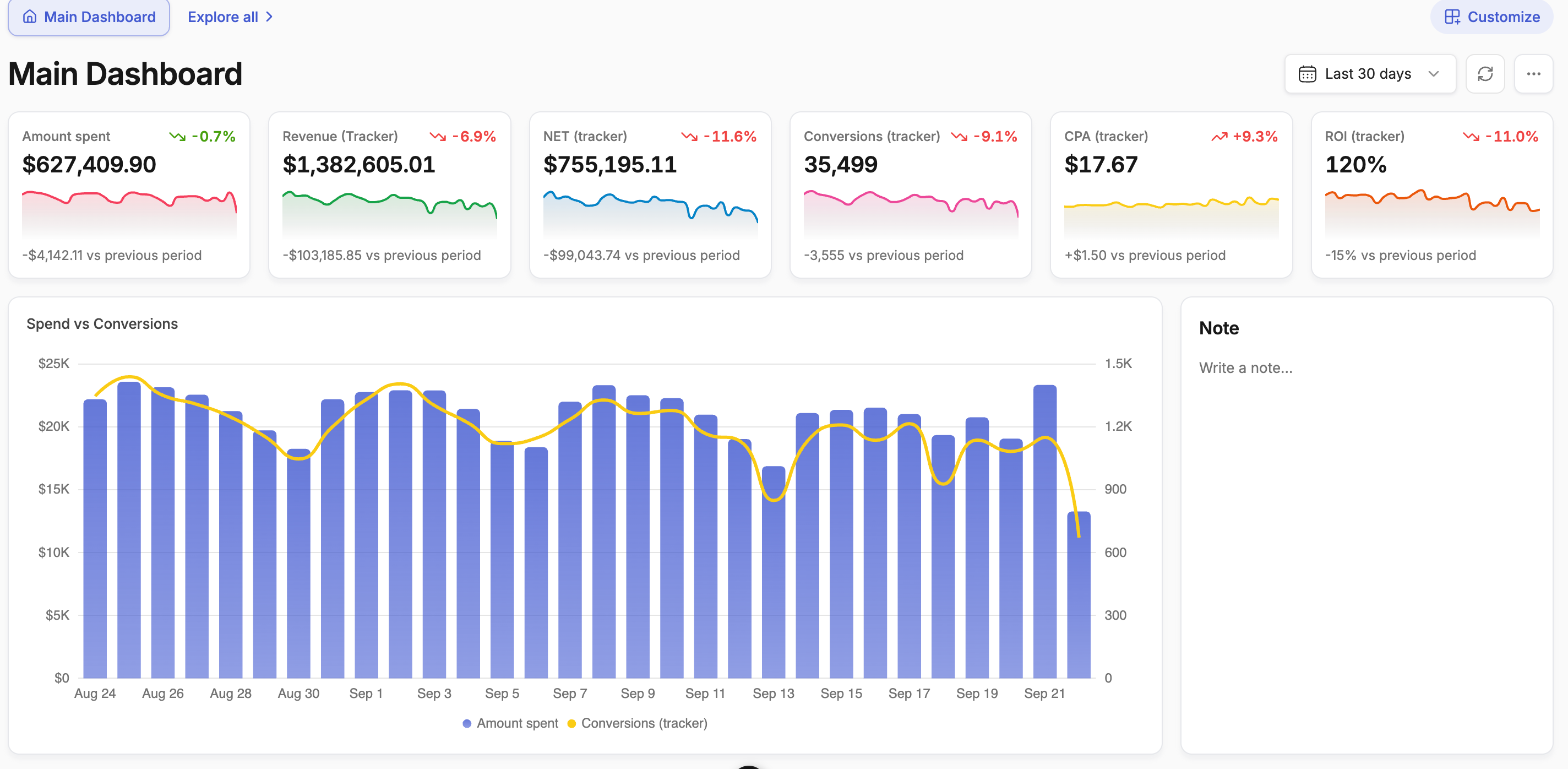
Task: Click the chevron next to Explore all
Action: click(269, 17)
